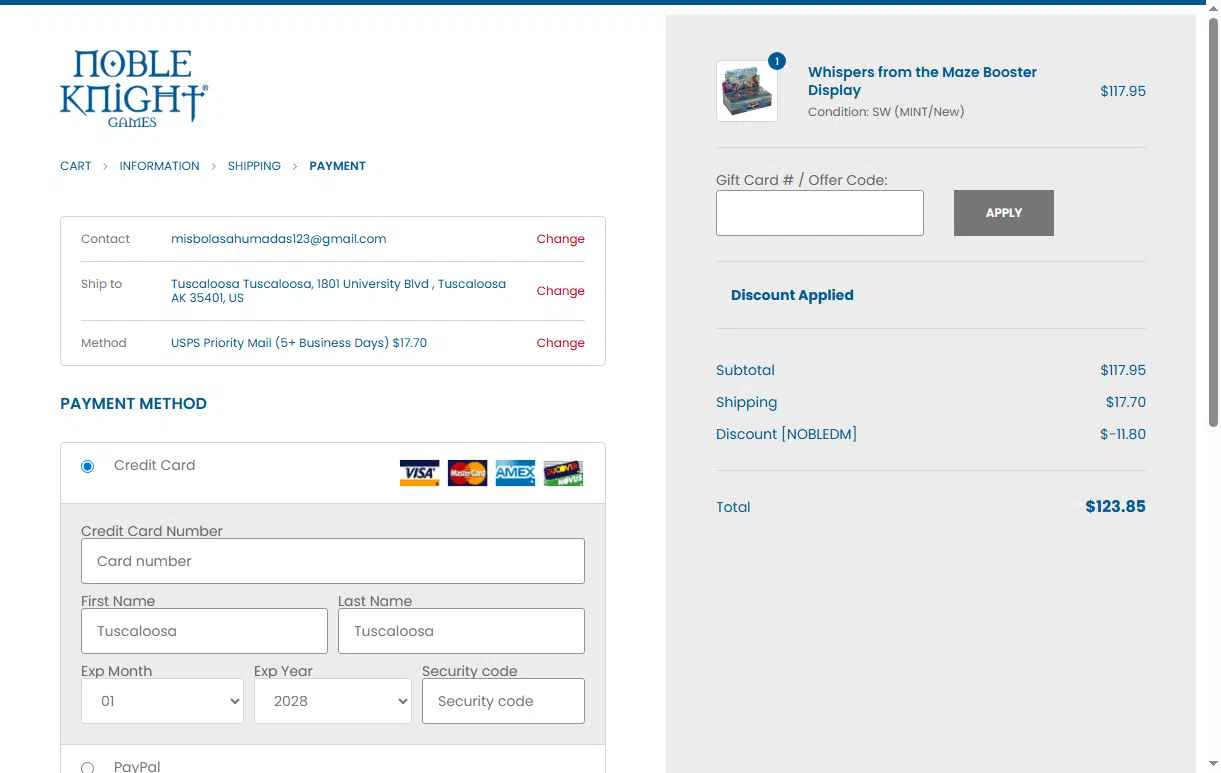1221x773 pixels.
Task: Click the quantity badge on product thumbnail
Action: point(777,61)
